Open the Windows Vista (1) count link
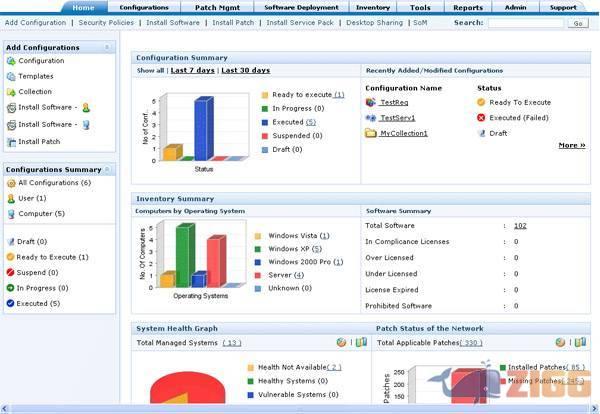 (324, 236)
